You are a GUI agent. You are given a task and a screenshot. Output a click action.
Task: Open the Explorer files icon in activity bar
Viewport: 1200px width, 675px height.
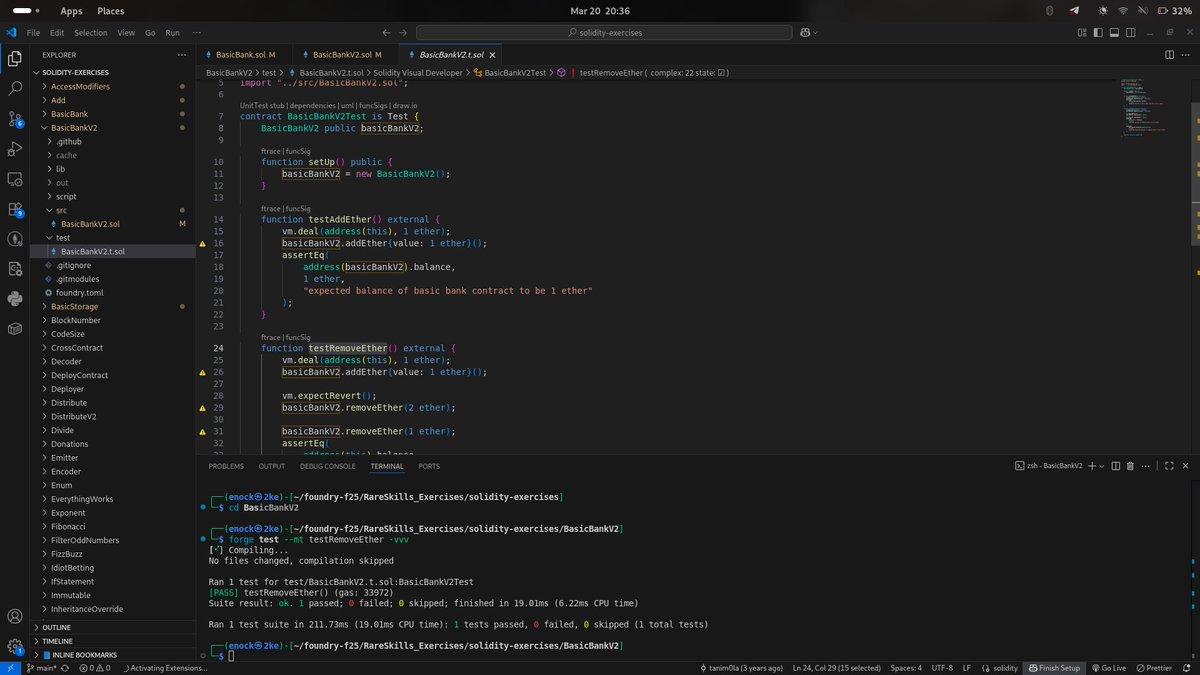(x=15, y=59)
